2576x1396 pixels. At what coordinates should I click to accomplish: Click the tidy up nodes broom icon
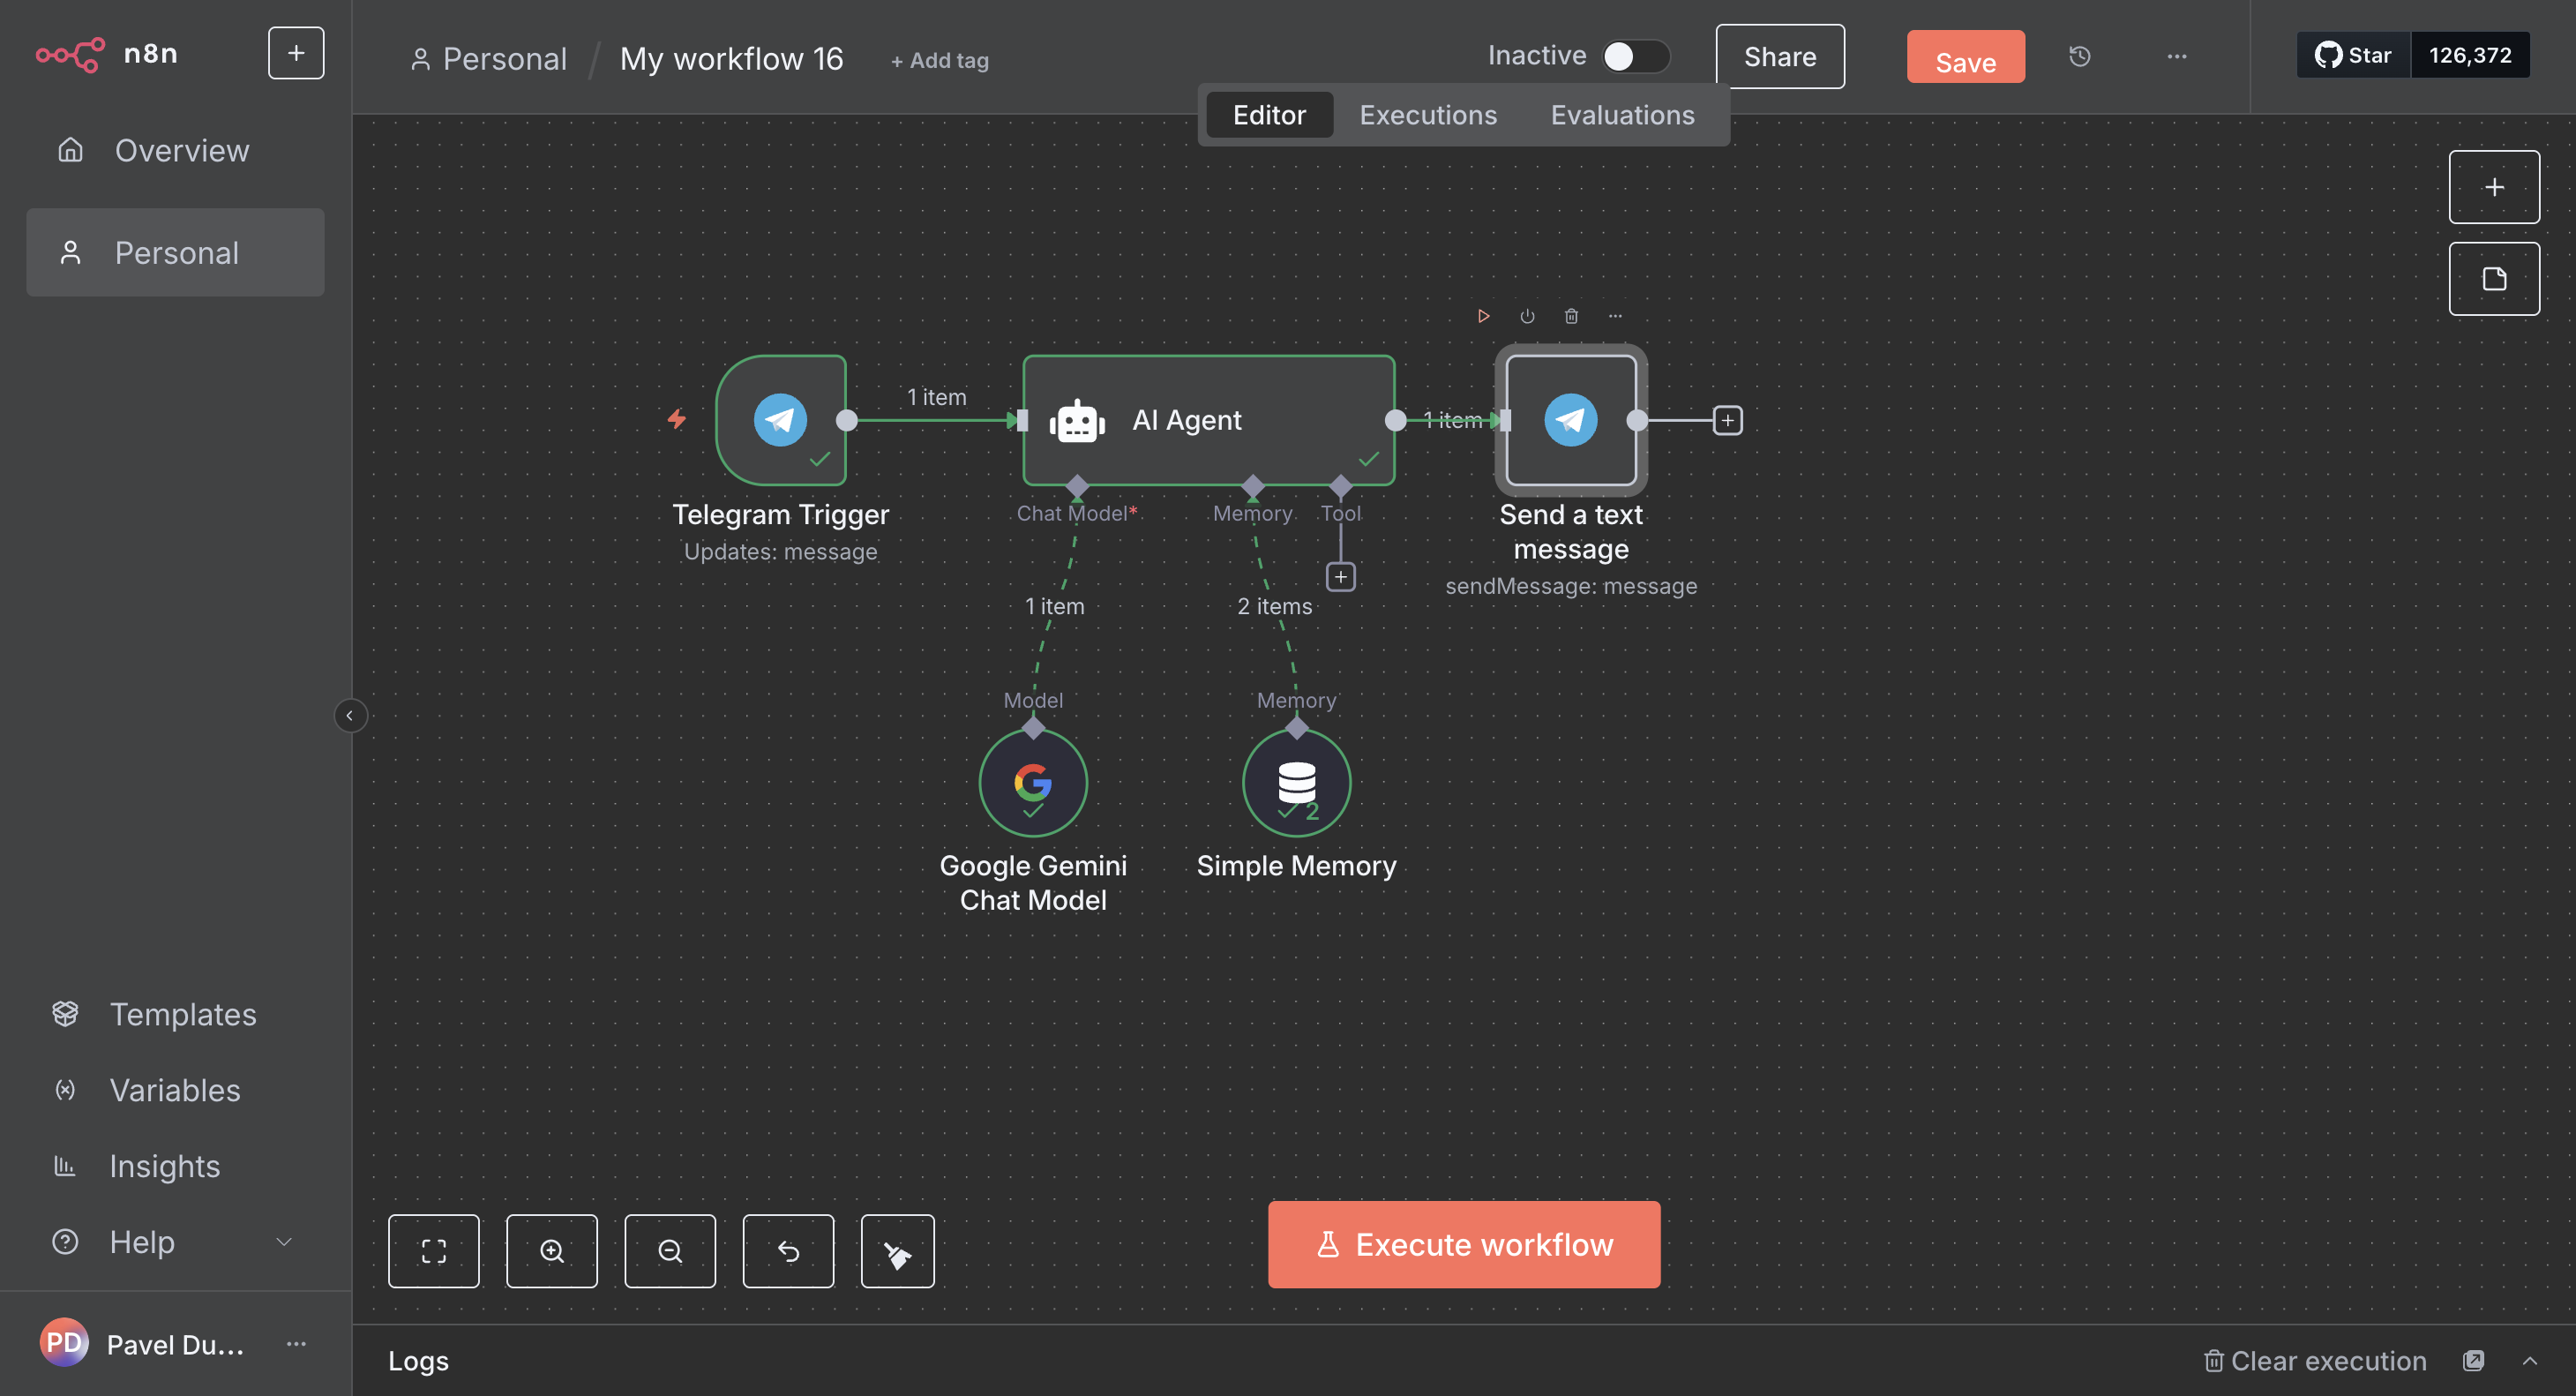897,1251
